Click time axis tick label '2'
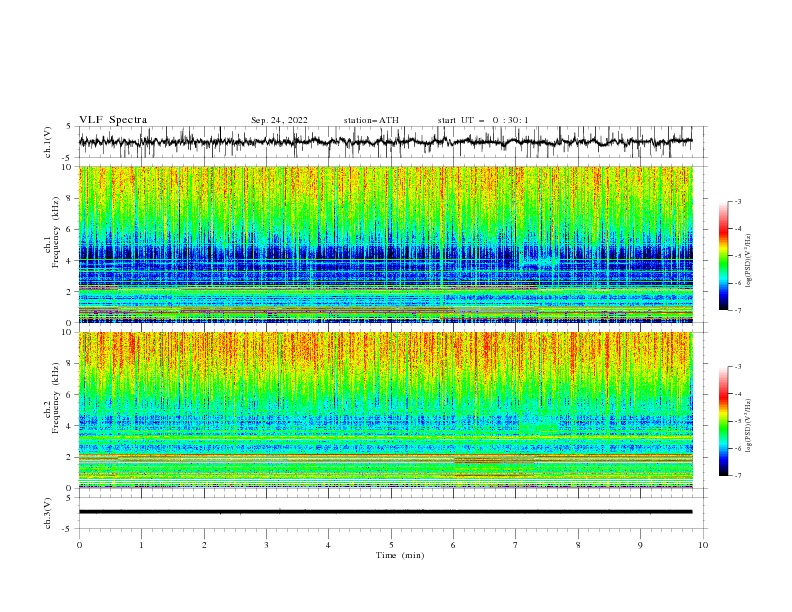Viewport: 792px width, 612px height. 204,545
